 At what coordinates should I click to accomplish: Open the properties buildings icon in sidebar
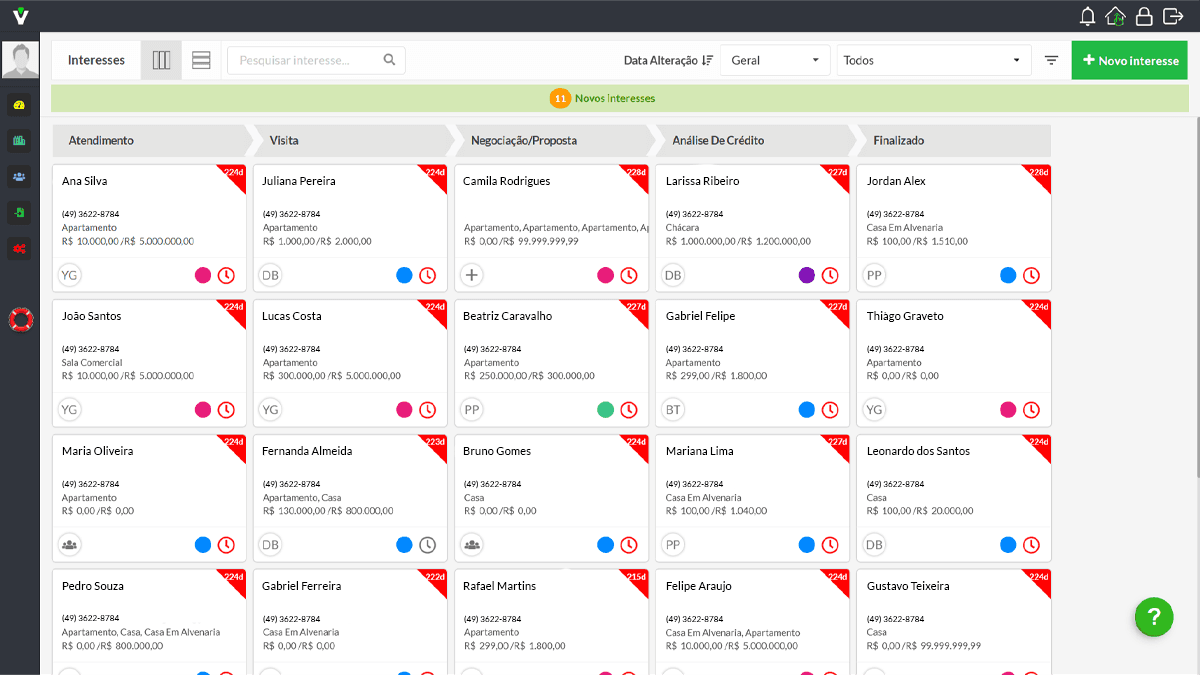19,140
